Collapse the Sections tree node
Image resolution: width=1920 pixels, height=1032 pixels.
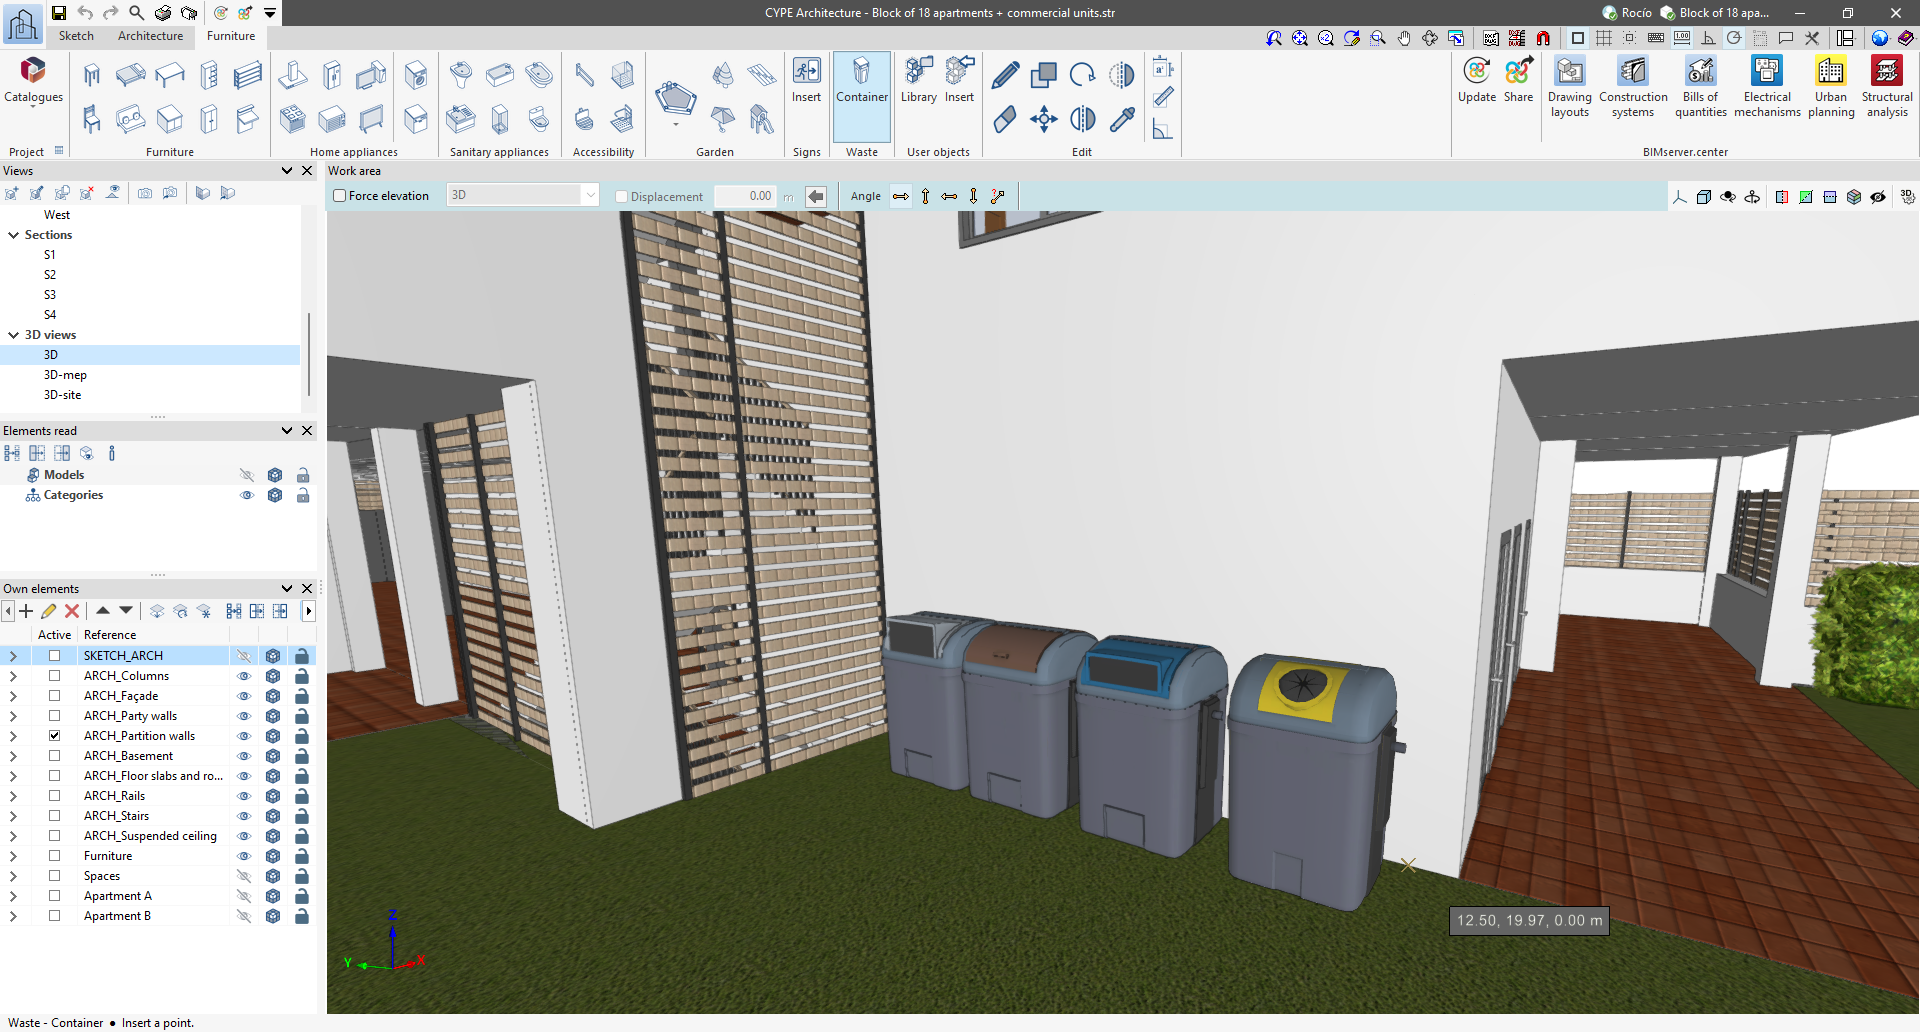click(14, 235)
